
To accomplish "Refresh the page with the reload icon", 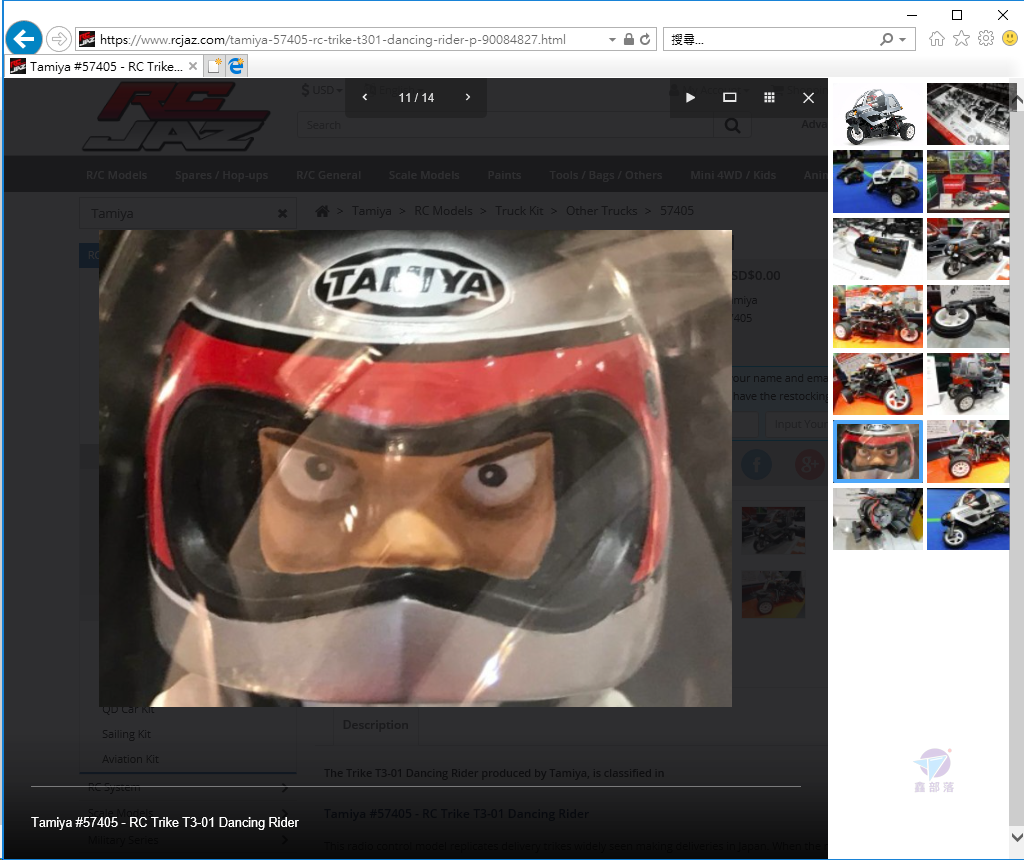I will coord(645,39).
